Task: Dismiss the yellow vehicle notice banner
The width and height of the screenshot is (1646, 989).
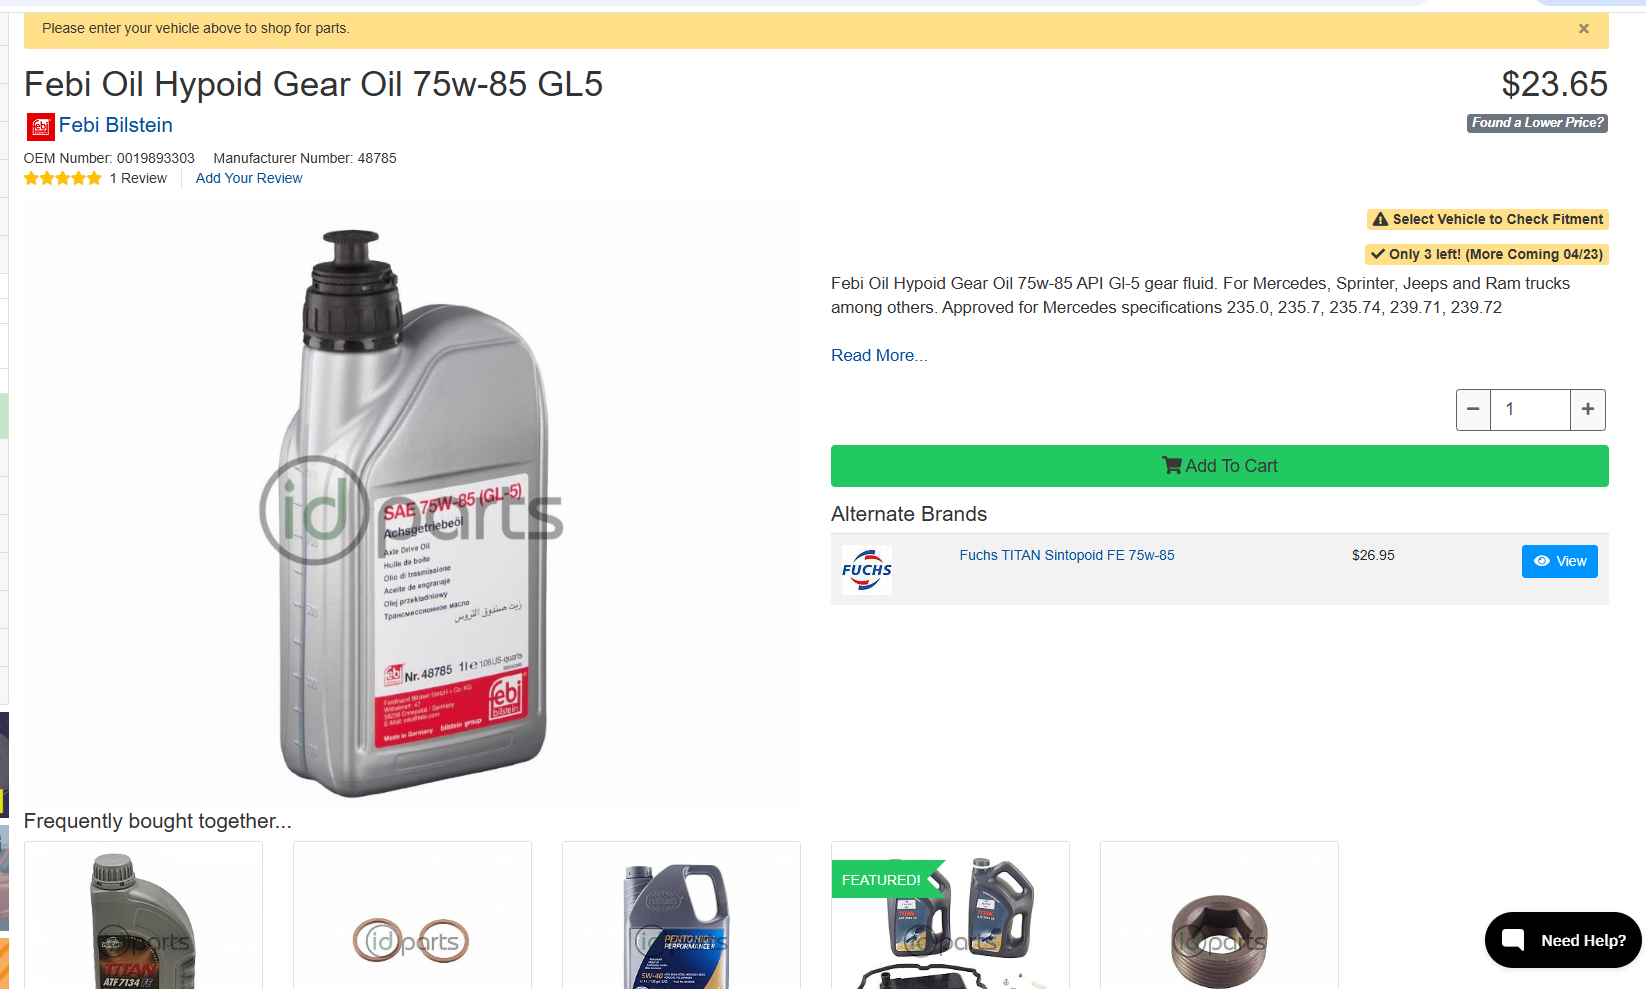Action: click(1583, 29)
